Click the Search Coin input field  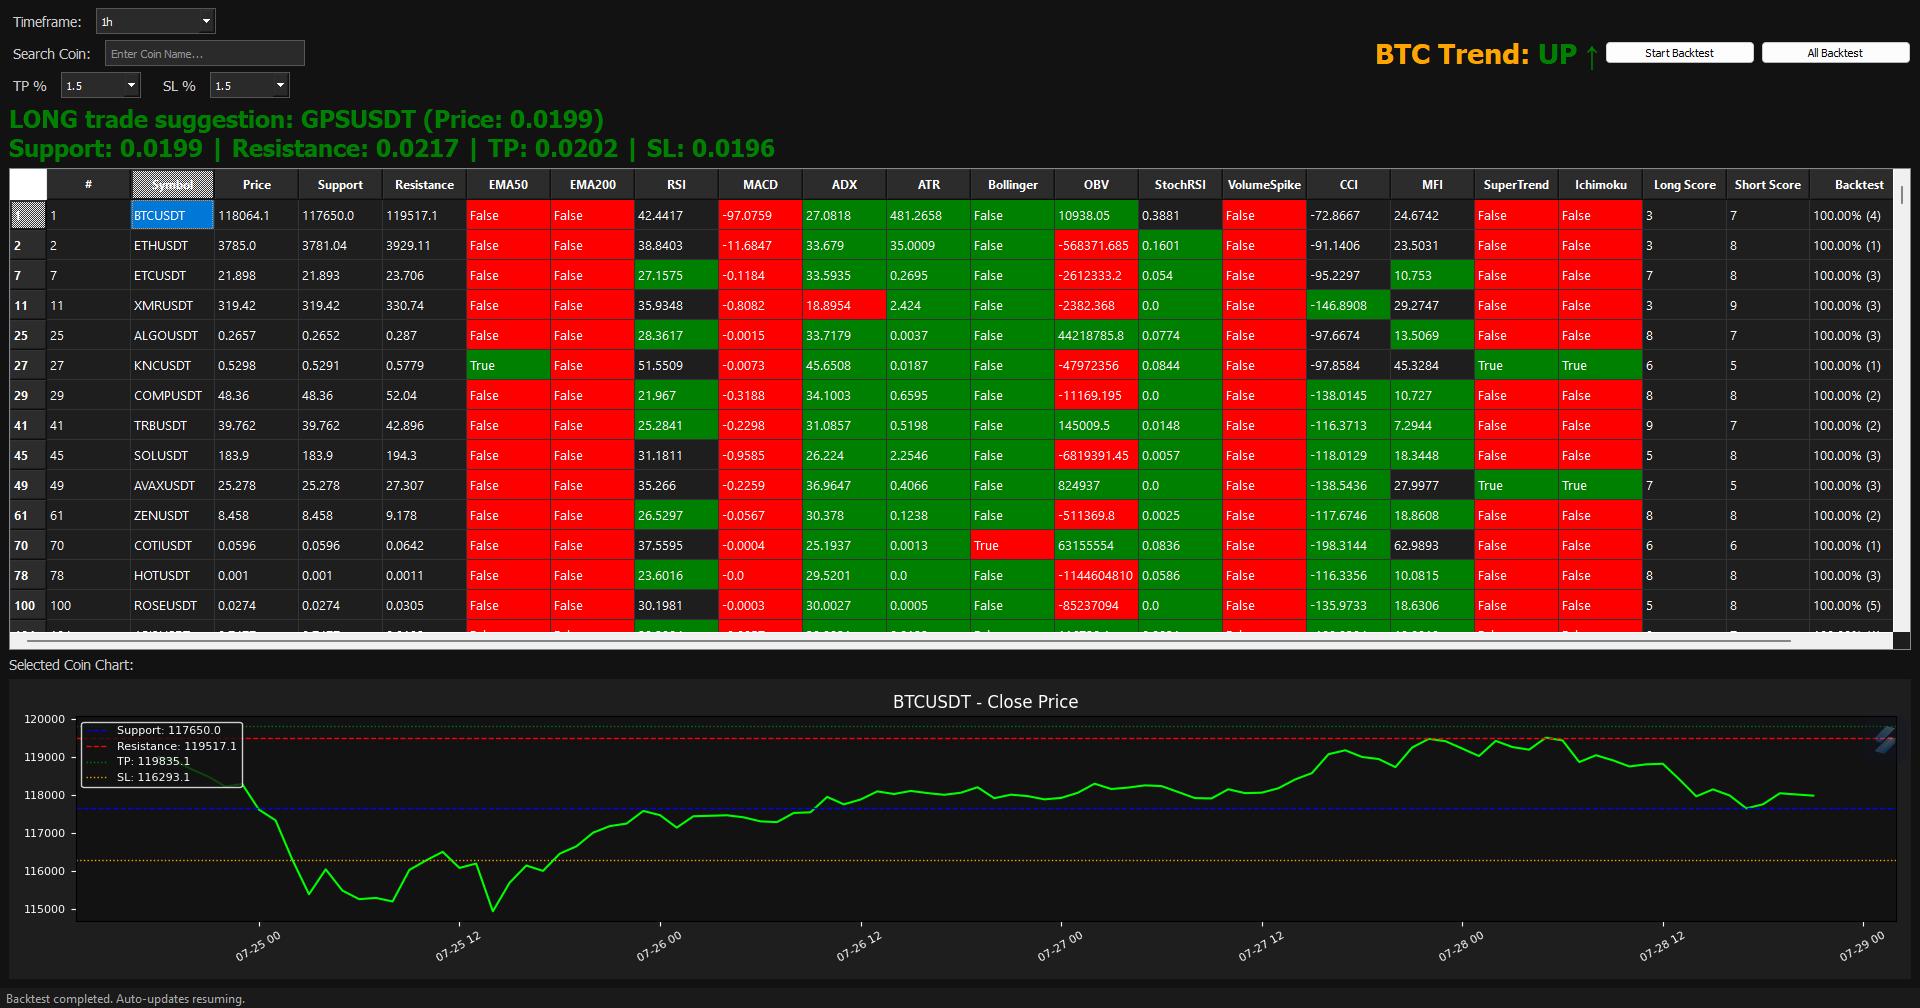(x=205, y=53)
